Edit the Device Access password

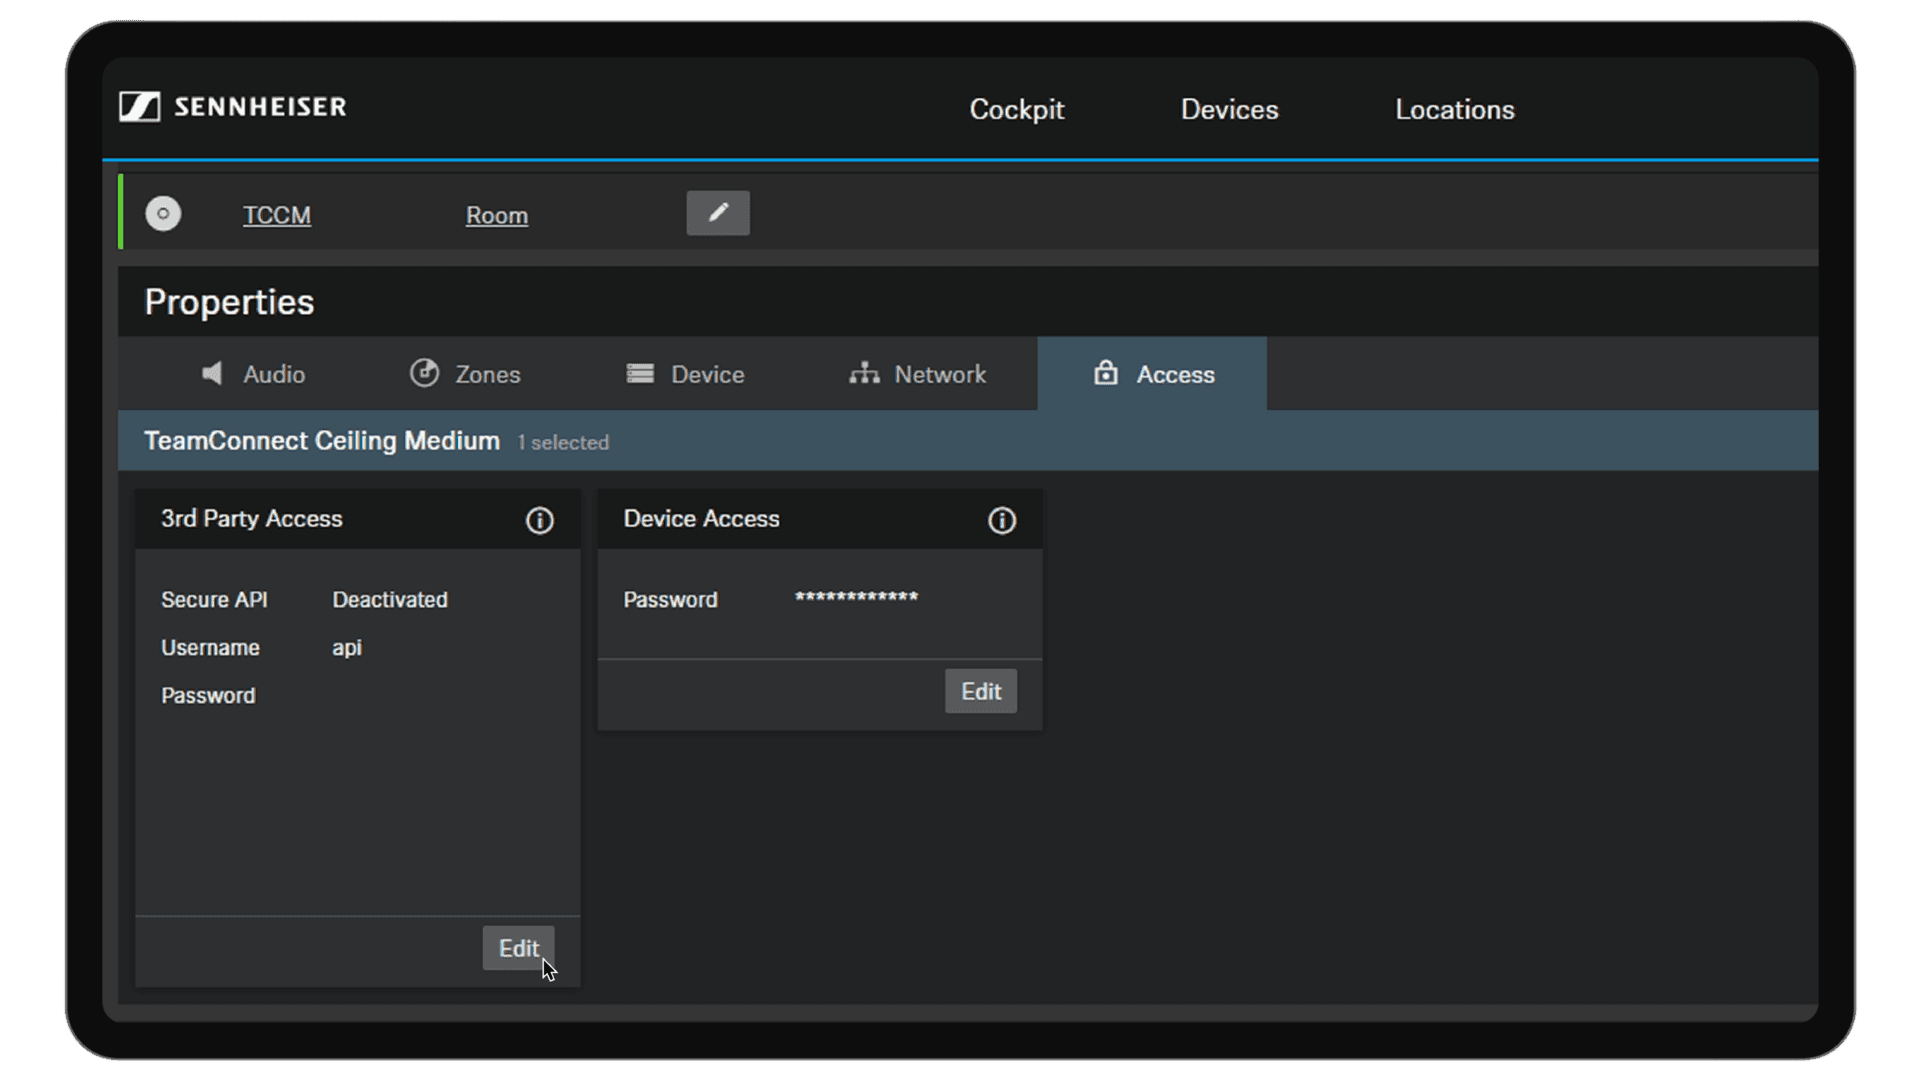coord(981,691)
